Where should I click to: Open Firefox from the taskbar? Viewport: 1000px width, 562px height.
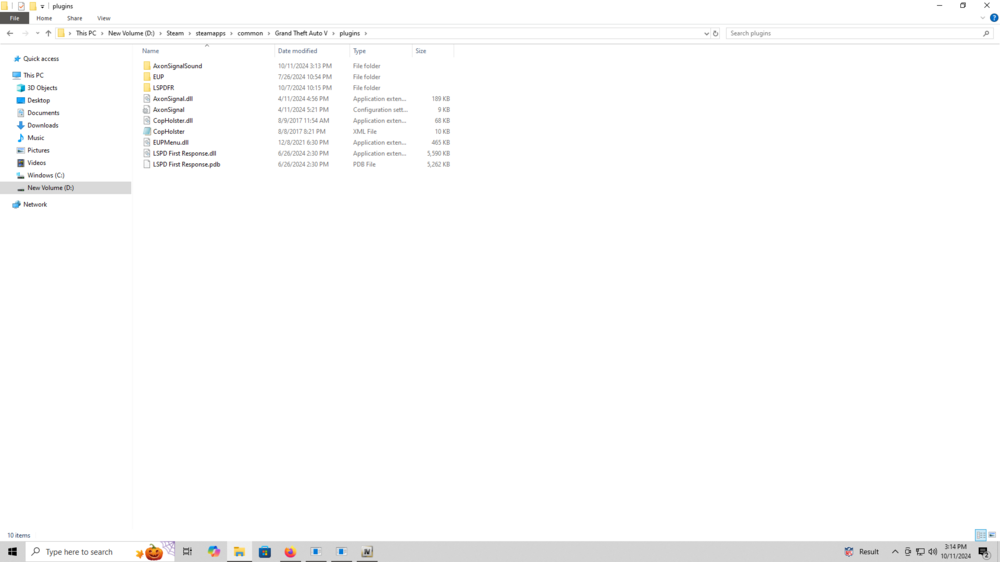tap(290, 552)
